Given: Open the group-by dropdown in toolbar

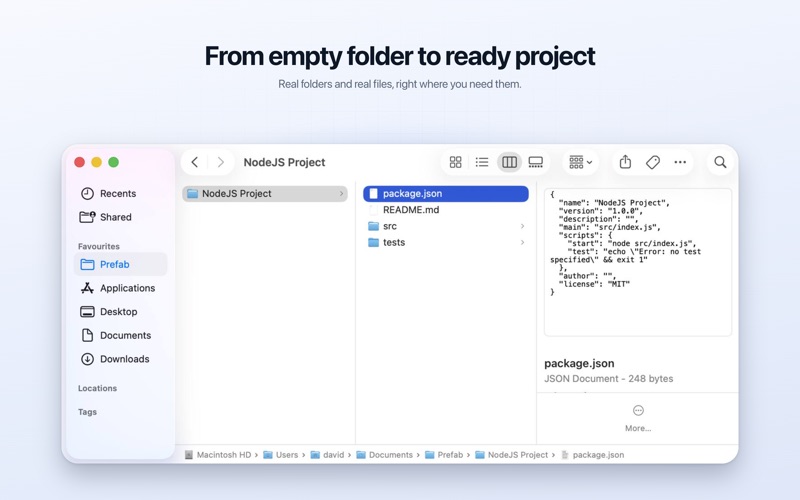Looking at the screenshot, I should click(581, 162).
